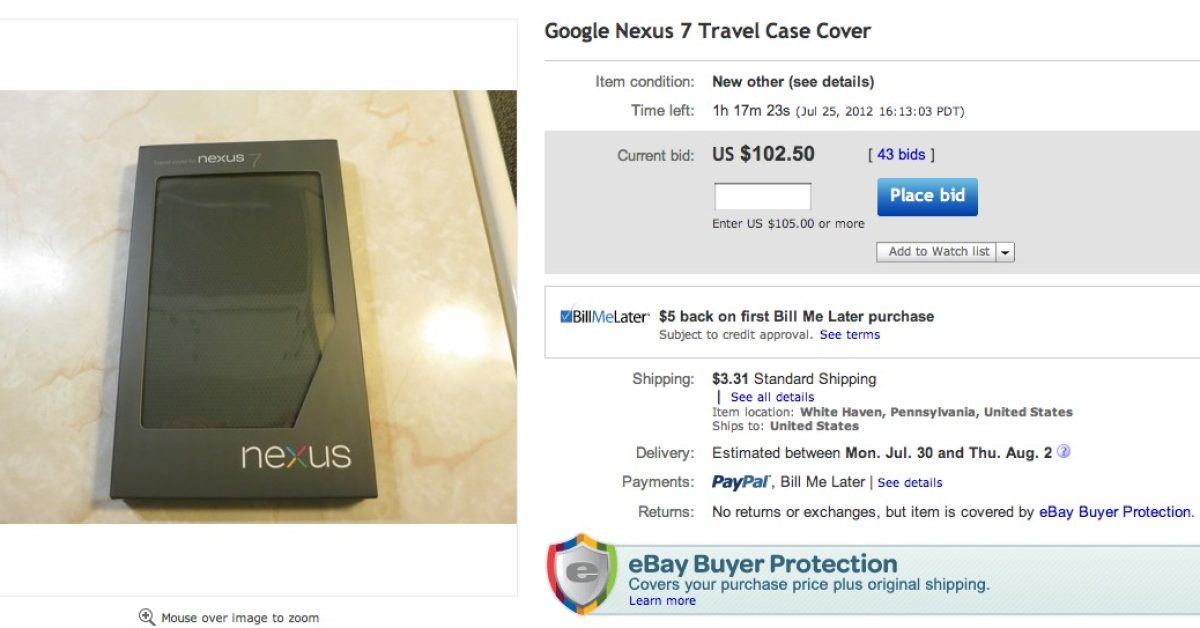Click the Google Nexus 7 Travel Case Cover title

[707, 31]
